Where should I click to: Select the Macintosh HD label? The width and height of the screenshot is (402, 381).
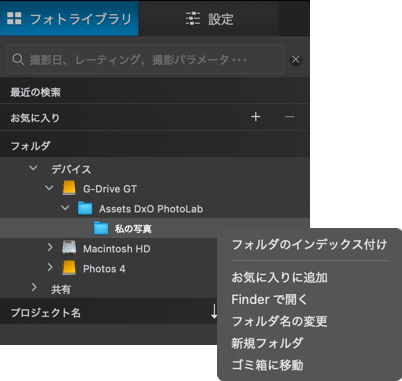coord(117,249)
